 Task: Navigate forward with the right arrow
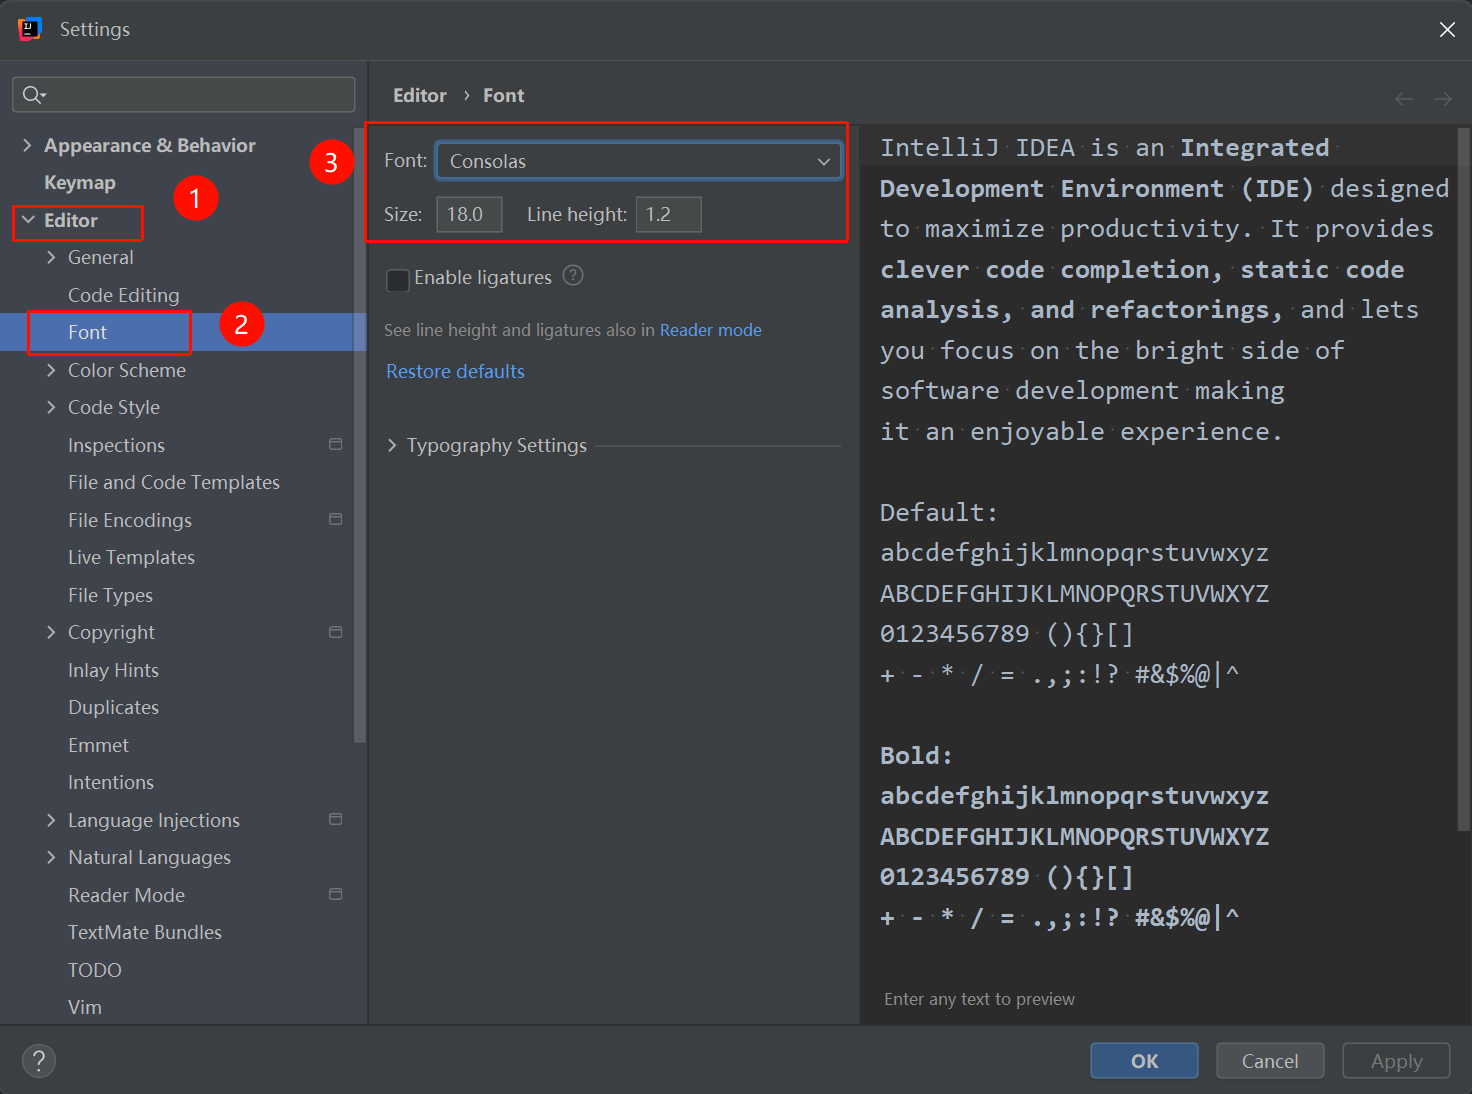pos(1442,98)
